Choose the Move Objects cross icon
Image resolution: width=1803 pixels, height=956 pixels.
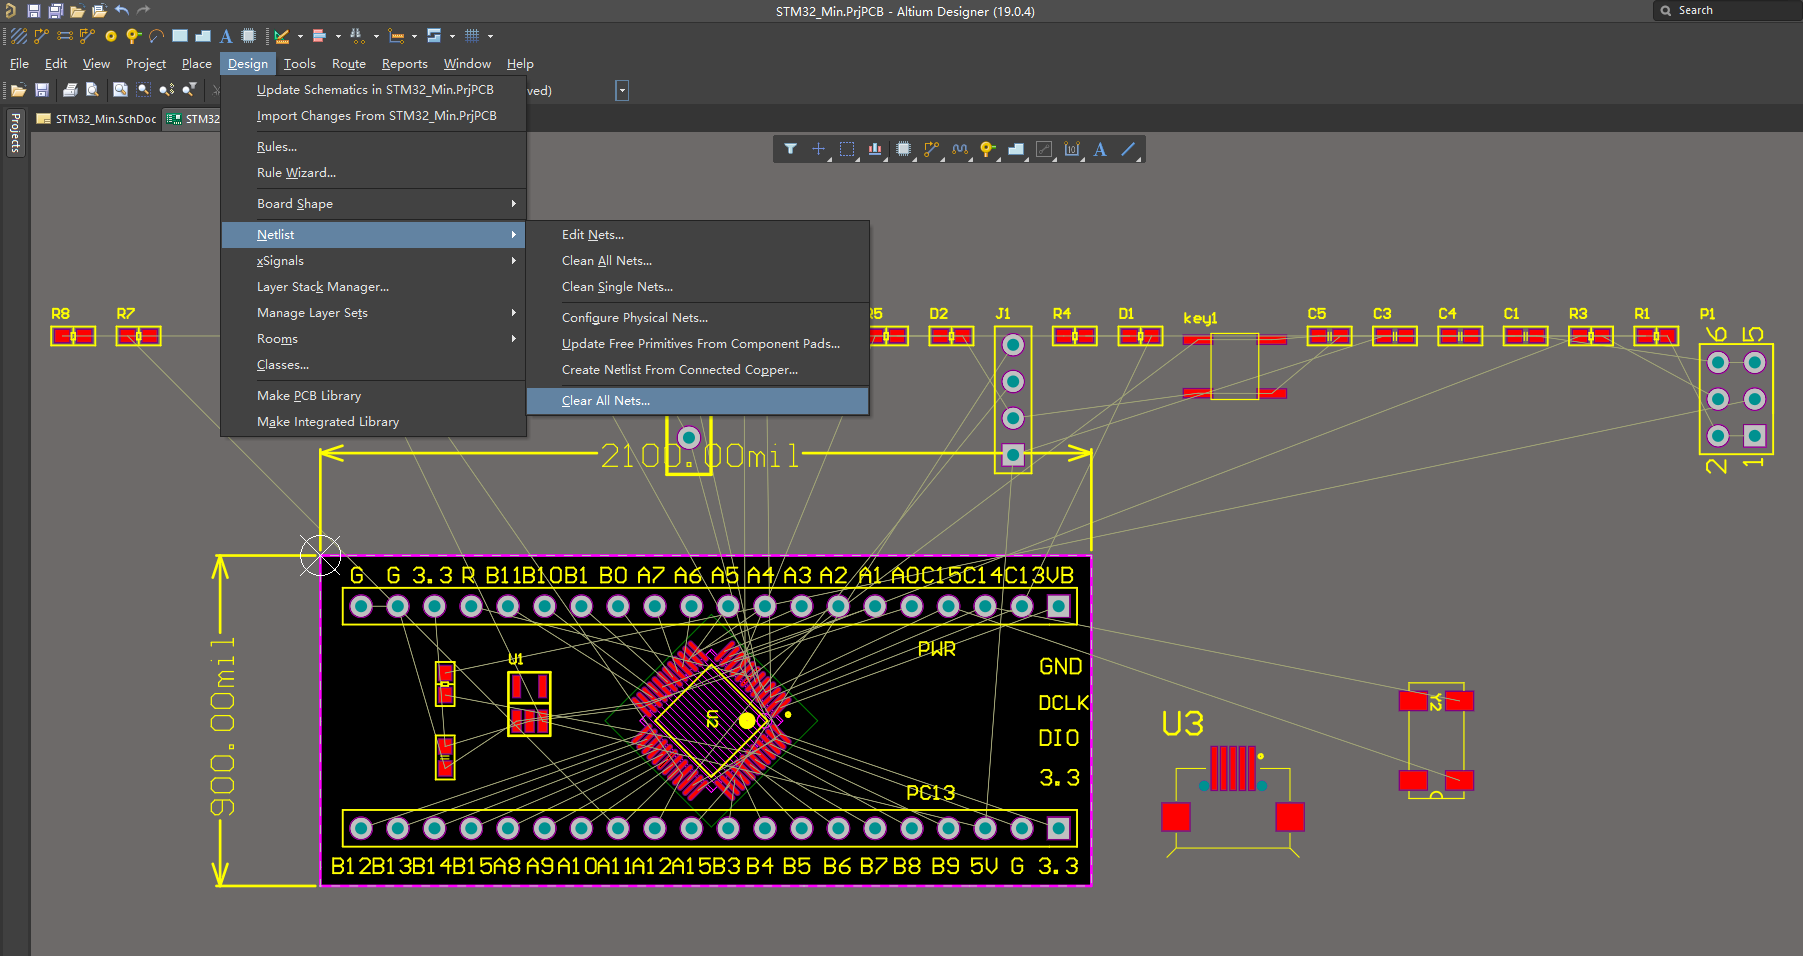tap(818, 149)
